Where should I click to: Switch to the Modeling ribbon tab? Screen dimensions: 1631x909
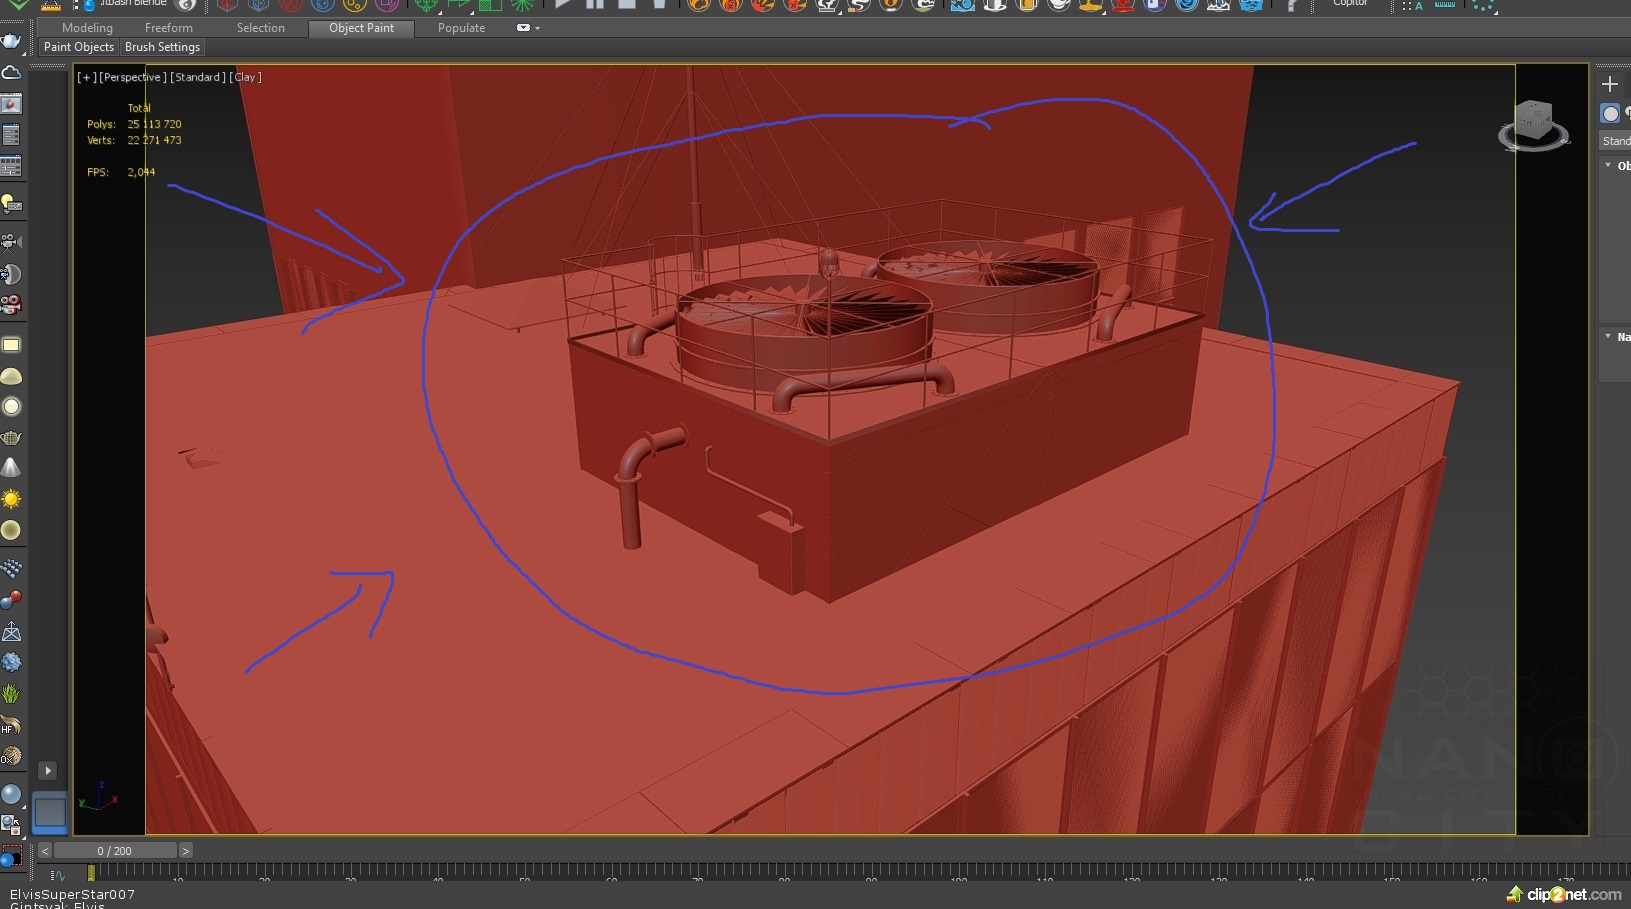pos(87,28)
